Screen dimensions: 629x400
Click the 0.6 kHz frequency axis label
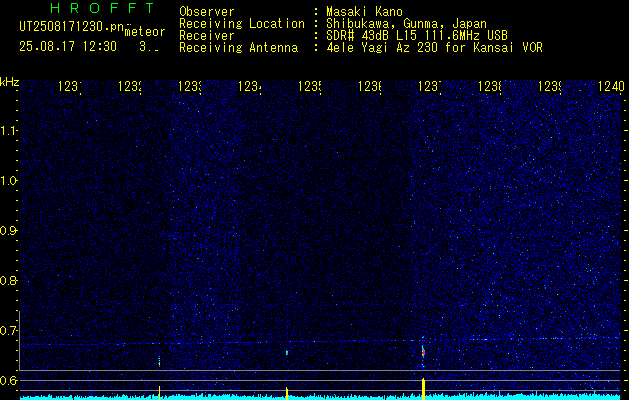pos(9,380)
